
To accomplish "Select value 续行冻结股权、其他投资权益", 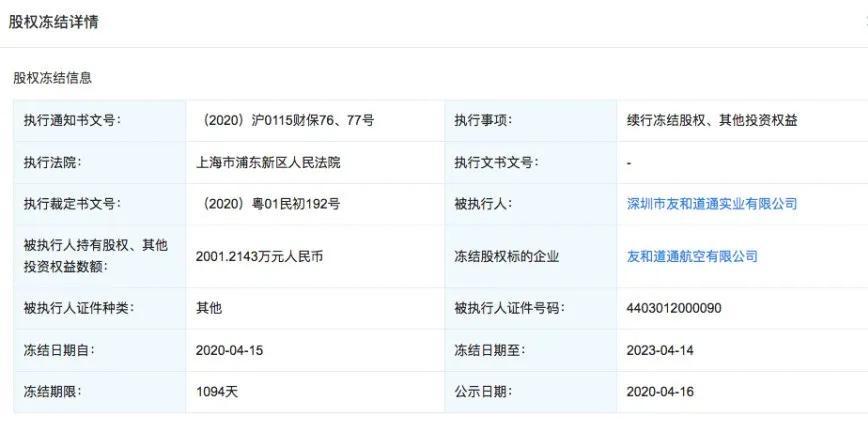I will (712, 120).
